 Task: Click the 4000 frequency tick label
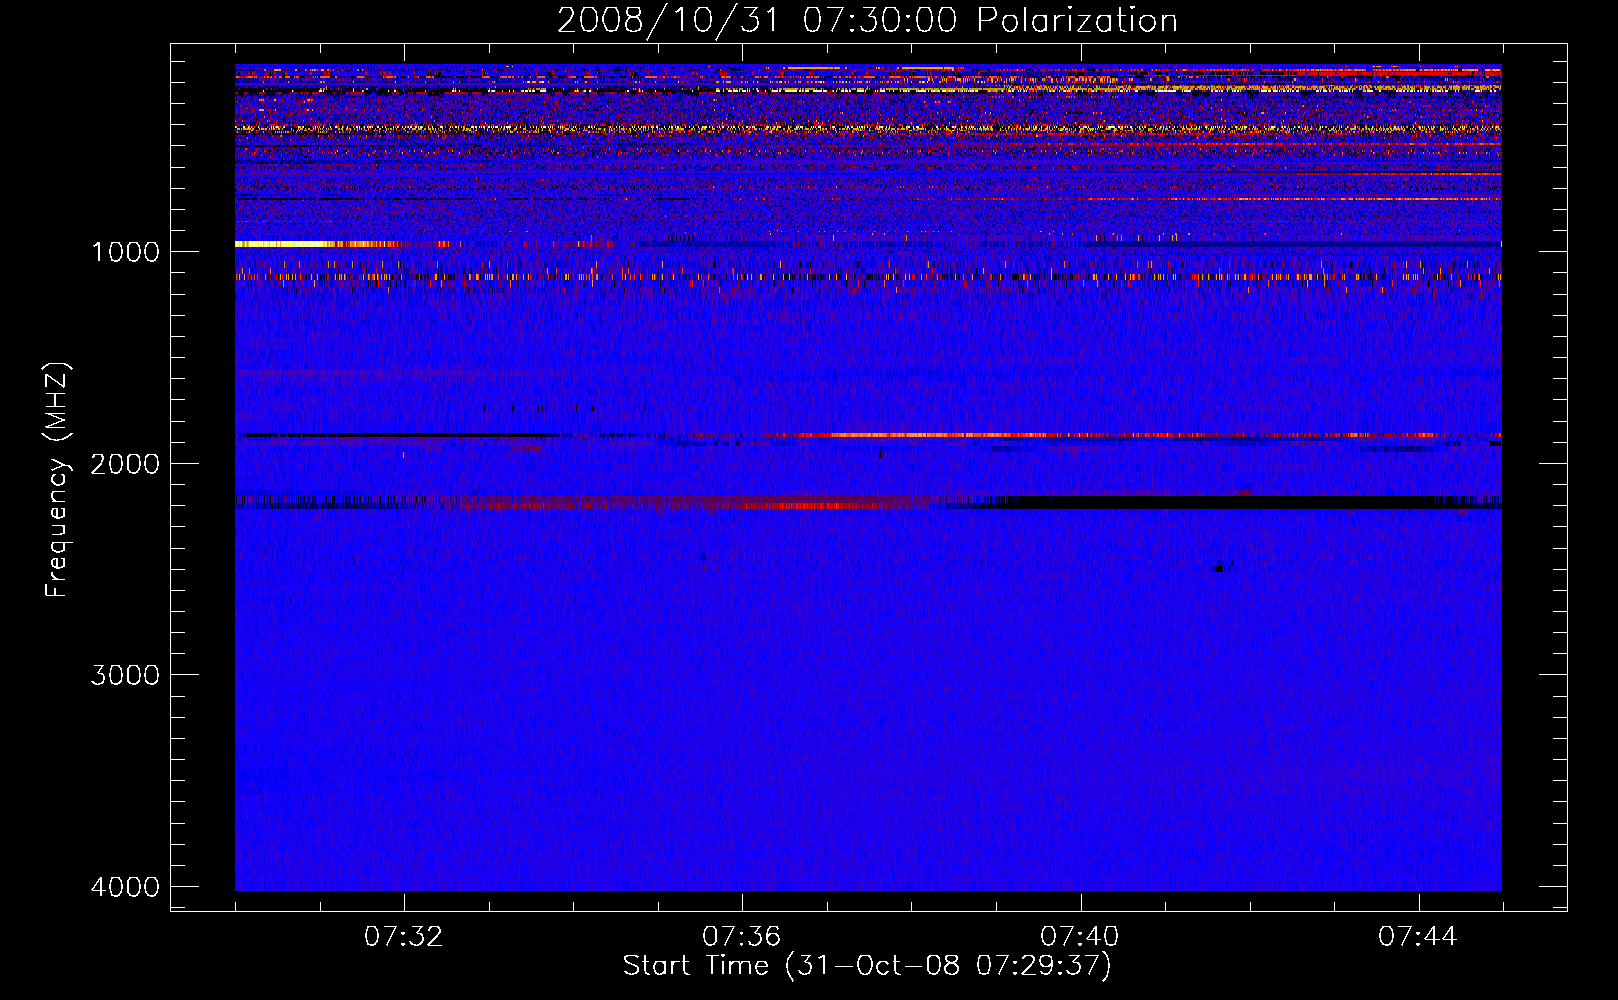[126, 887]
